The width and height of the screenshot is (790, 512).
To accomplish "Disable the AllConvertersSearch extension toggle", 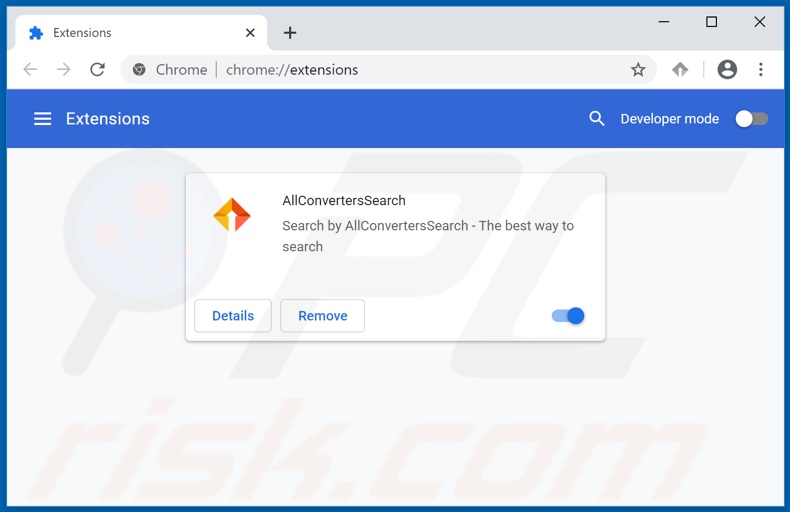I will (568, 316).
